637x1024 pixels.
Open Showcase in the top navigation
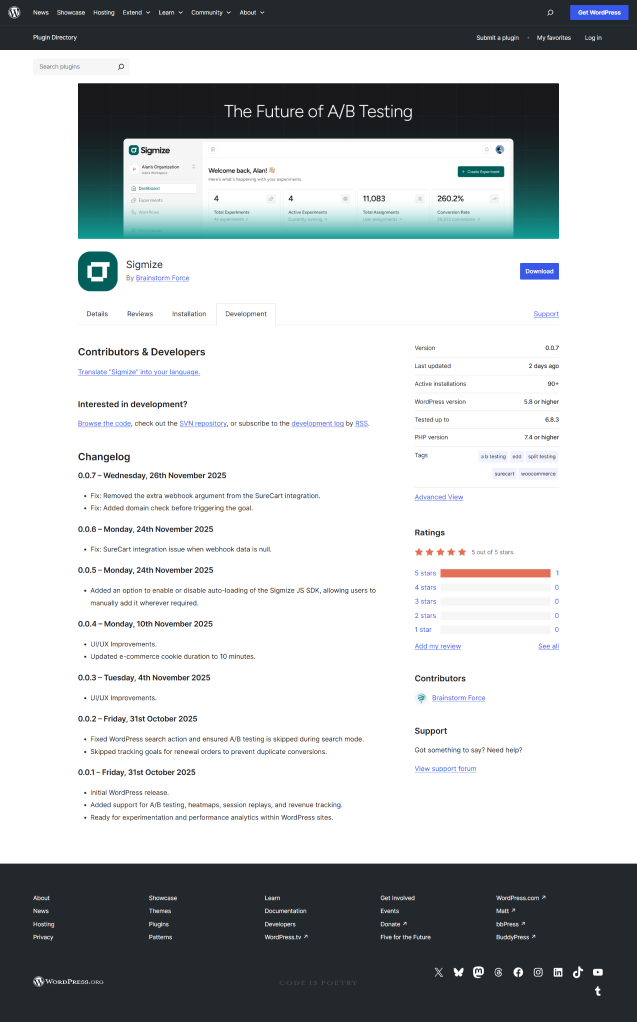tap(71, 12)
